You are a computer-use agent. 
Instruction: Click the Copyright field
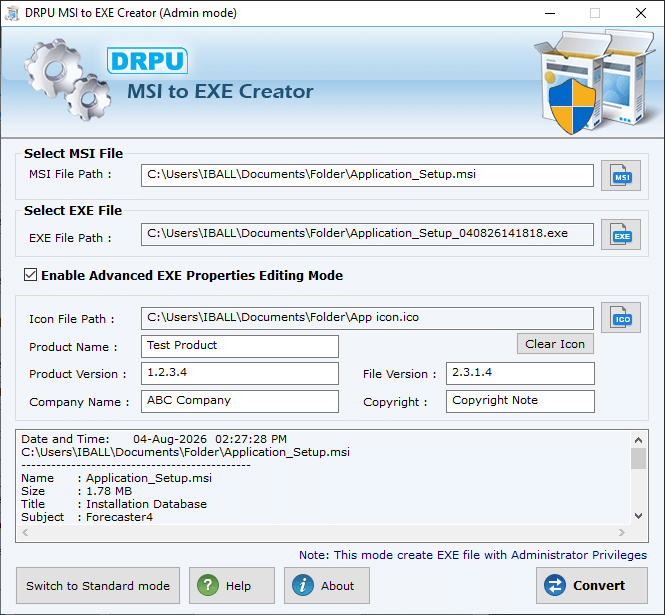point(520,401)
